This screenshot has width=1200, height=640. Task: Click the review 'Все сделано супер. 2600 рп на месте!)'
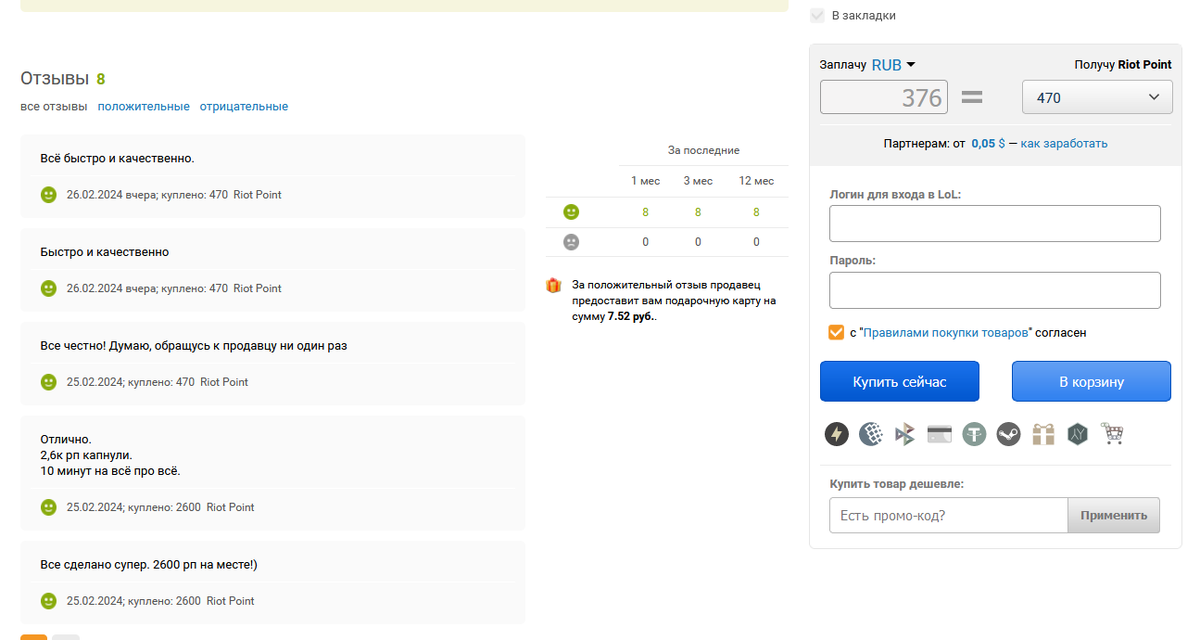click(149, 565)
